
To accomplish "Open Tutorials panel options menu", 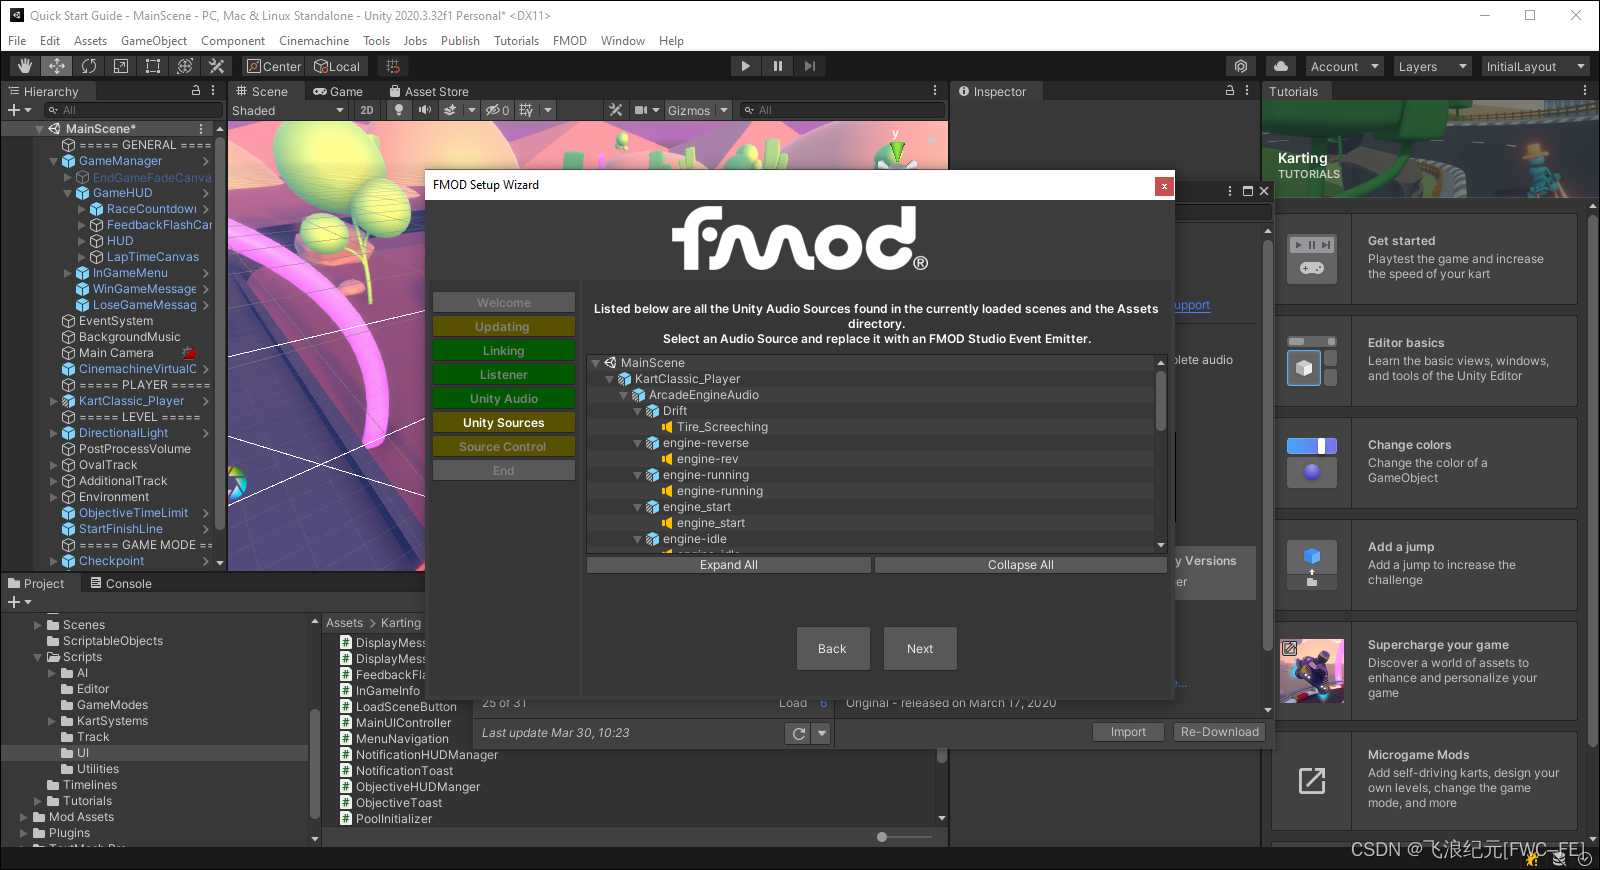I will pos(1585,90).
